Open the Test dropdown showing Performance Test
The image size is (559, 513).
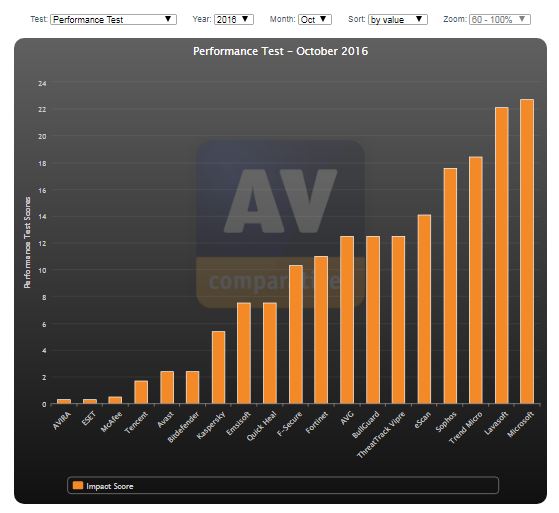pyautogui.click(x=113, y=19)
